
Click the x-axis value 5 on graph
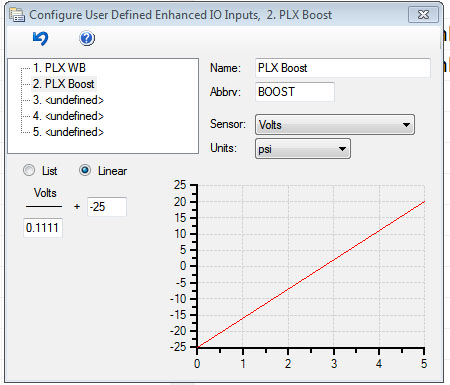[424, 363]
